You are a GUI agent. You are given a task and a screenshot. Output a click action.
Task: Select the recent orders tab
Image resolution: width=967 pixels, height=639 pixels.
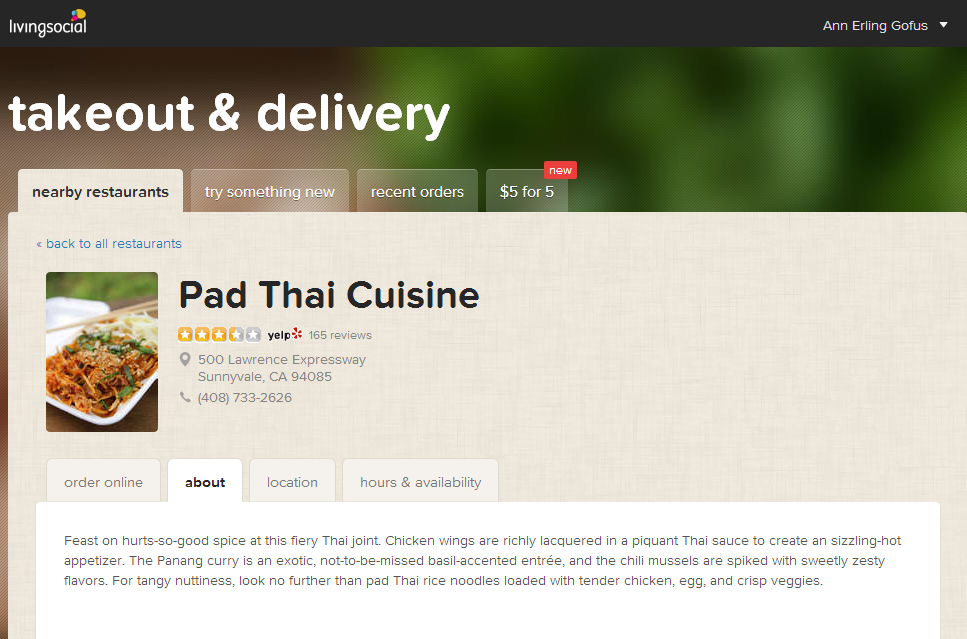pyautogui.click(x=417, y=191)
